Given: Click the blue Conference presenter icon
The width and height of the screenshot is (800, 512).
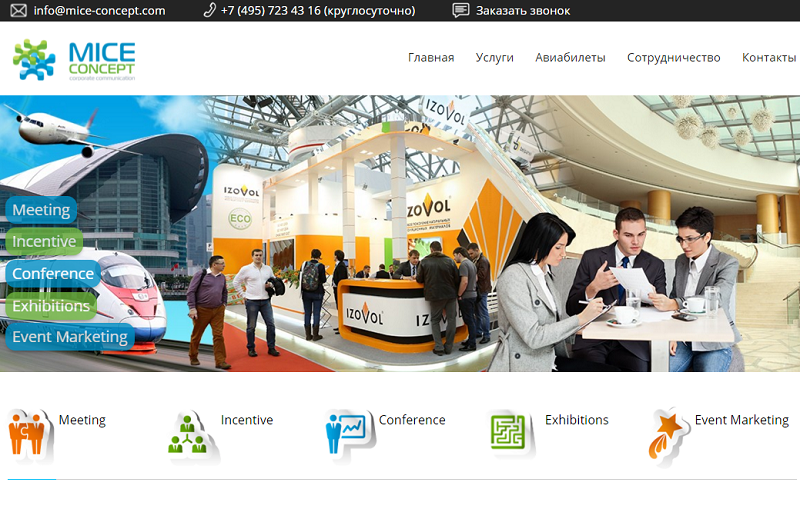Looking at the screenshot, I should point(349,435).
